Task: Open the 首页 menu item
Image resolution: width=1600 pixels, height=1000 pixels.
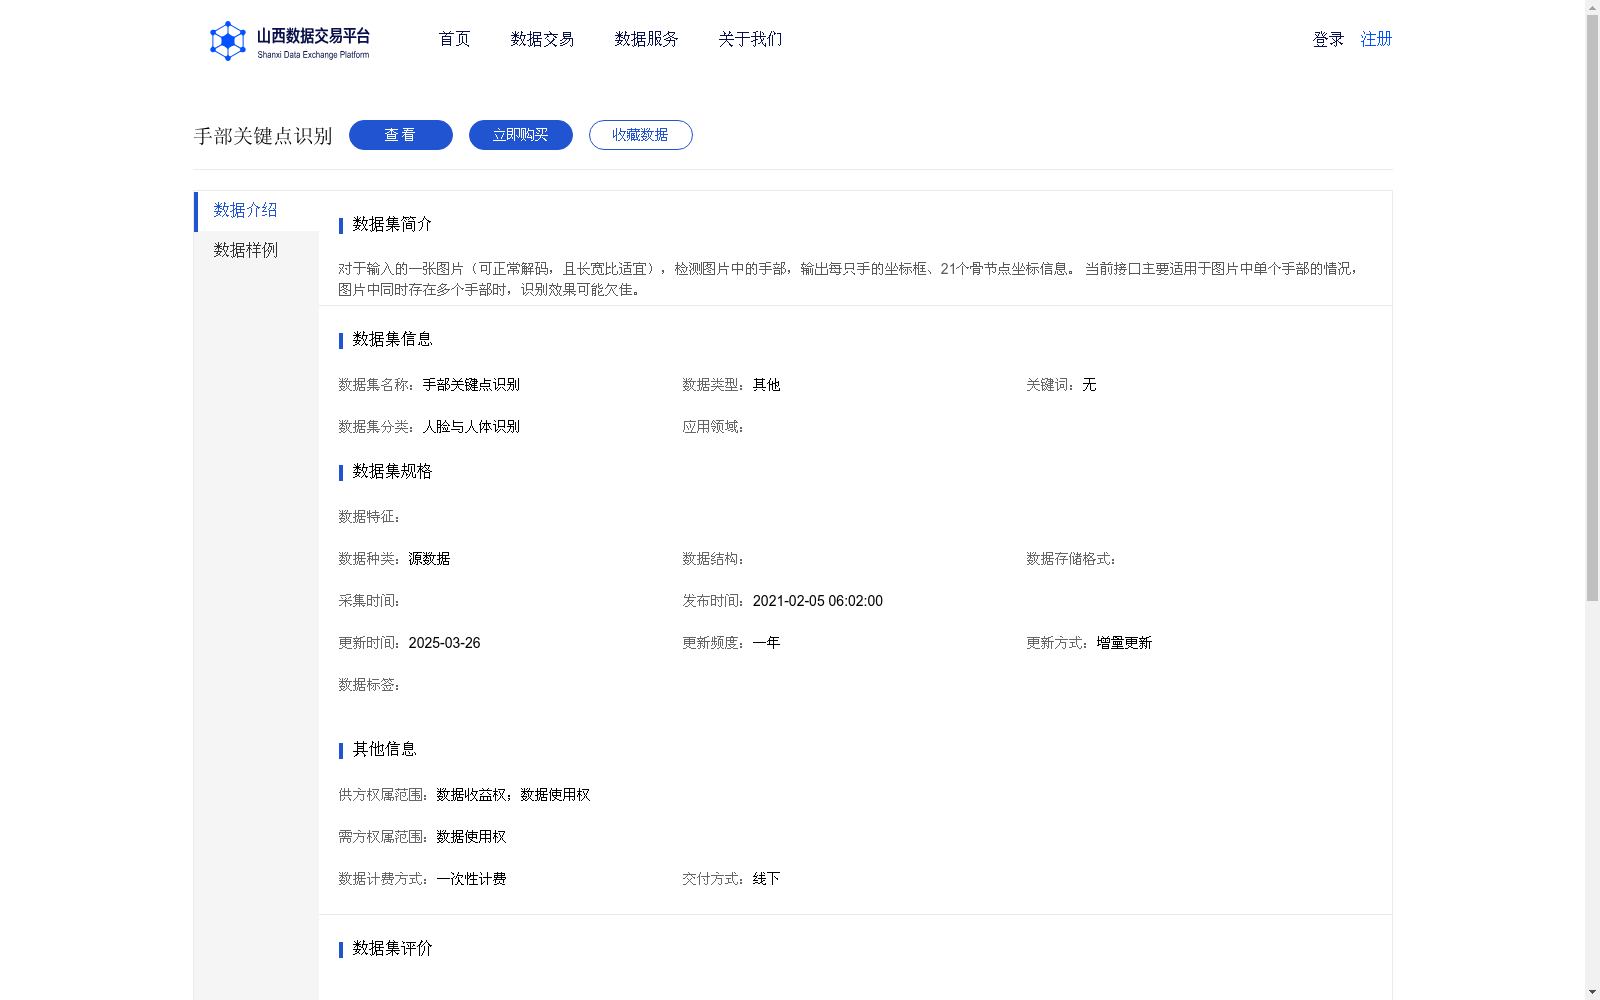Action: click(454, 39)
